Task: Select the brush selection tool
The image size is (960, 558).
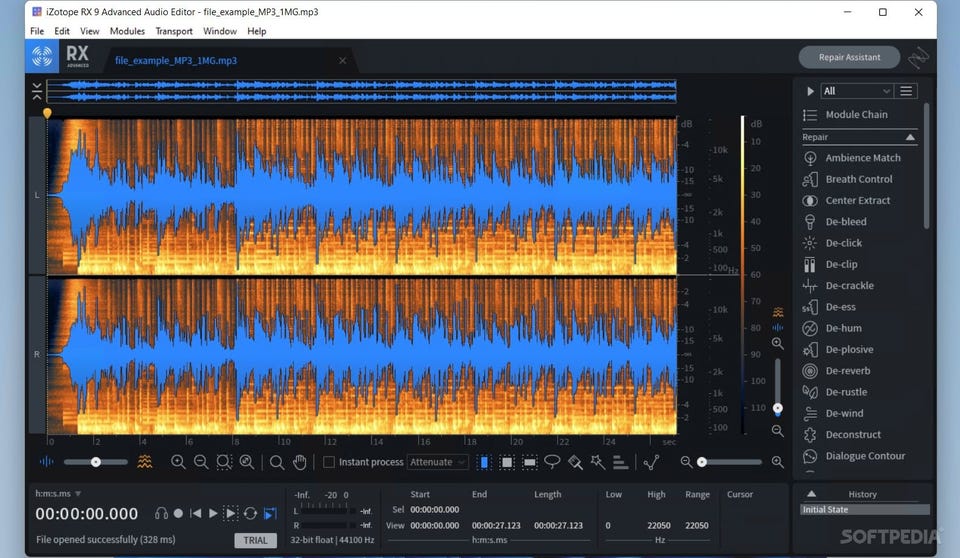Action: (575, 462)
